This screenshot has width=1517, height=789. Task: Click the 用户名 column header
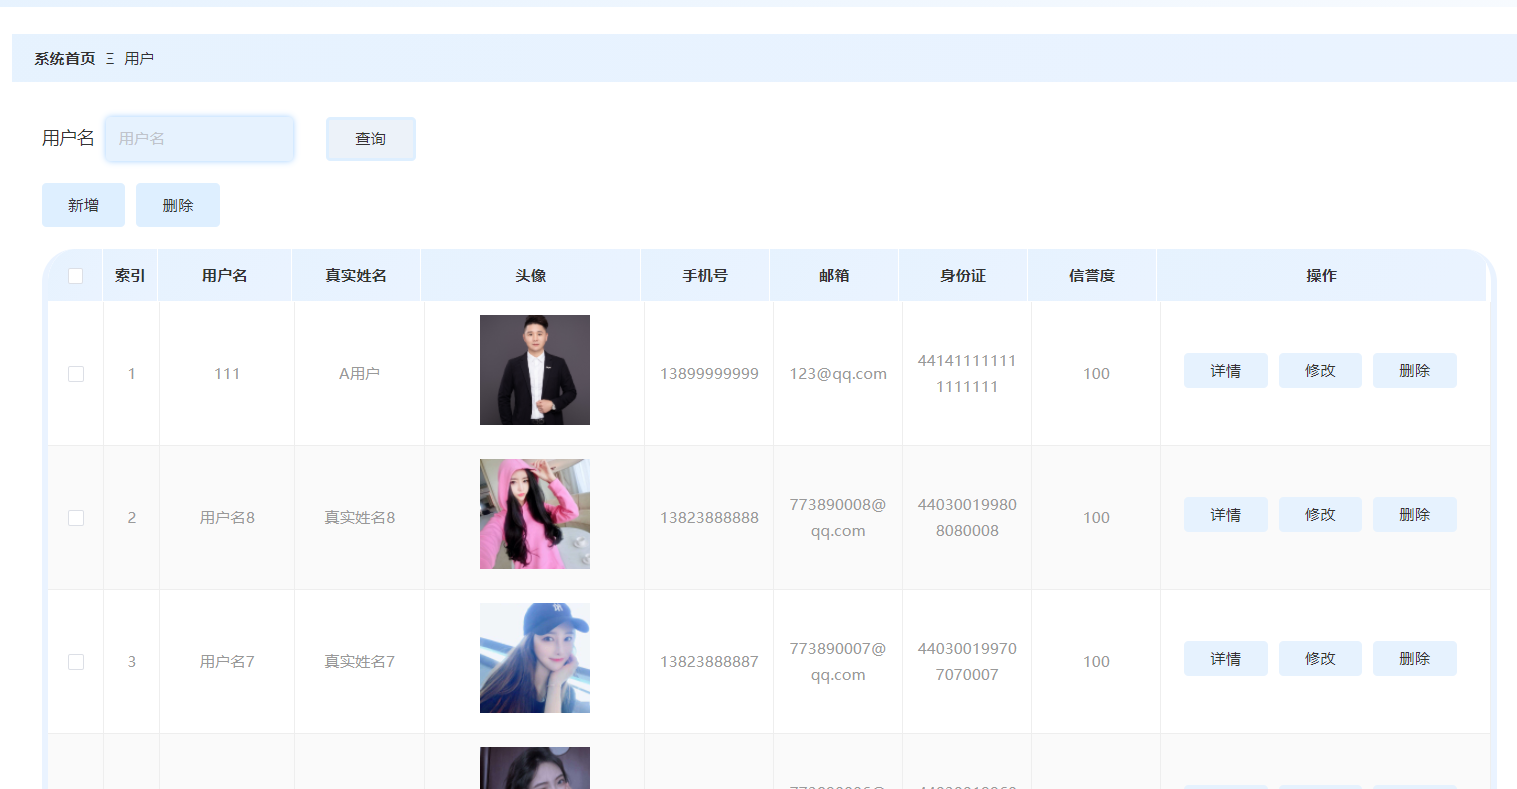pyautogui.click(x=225, y=276)
